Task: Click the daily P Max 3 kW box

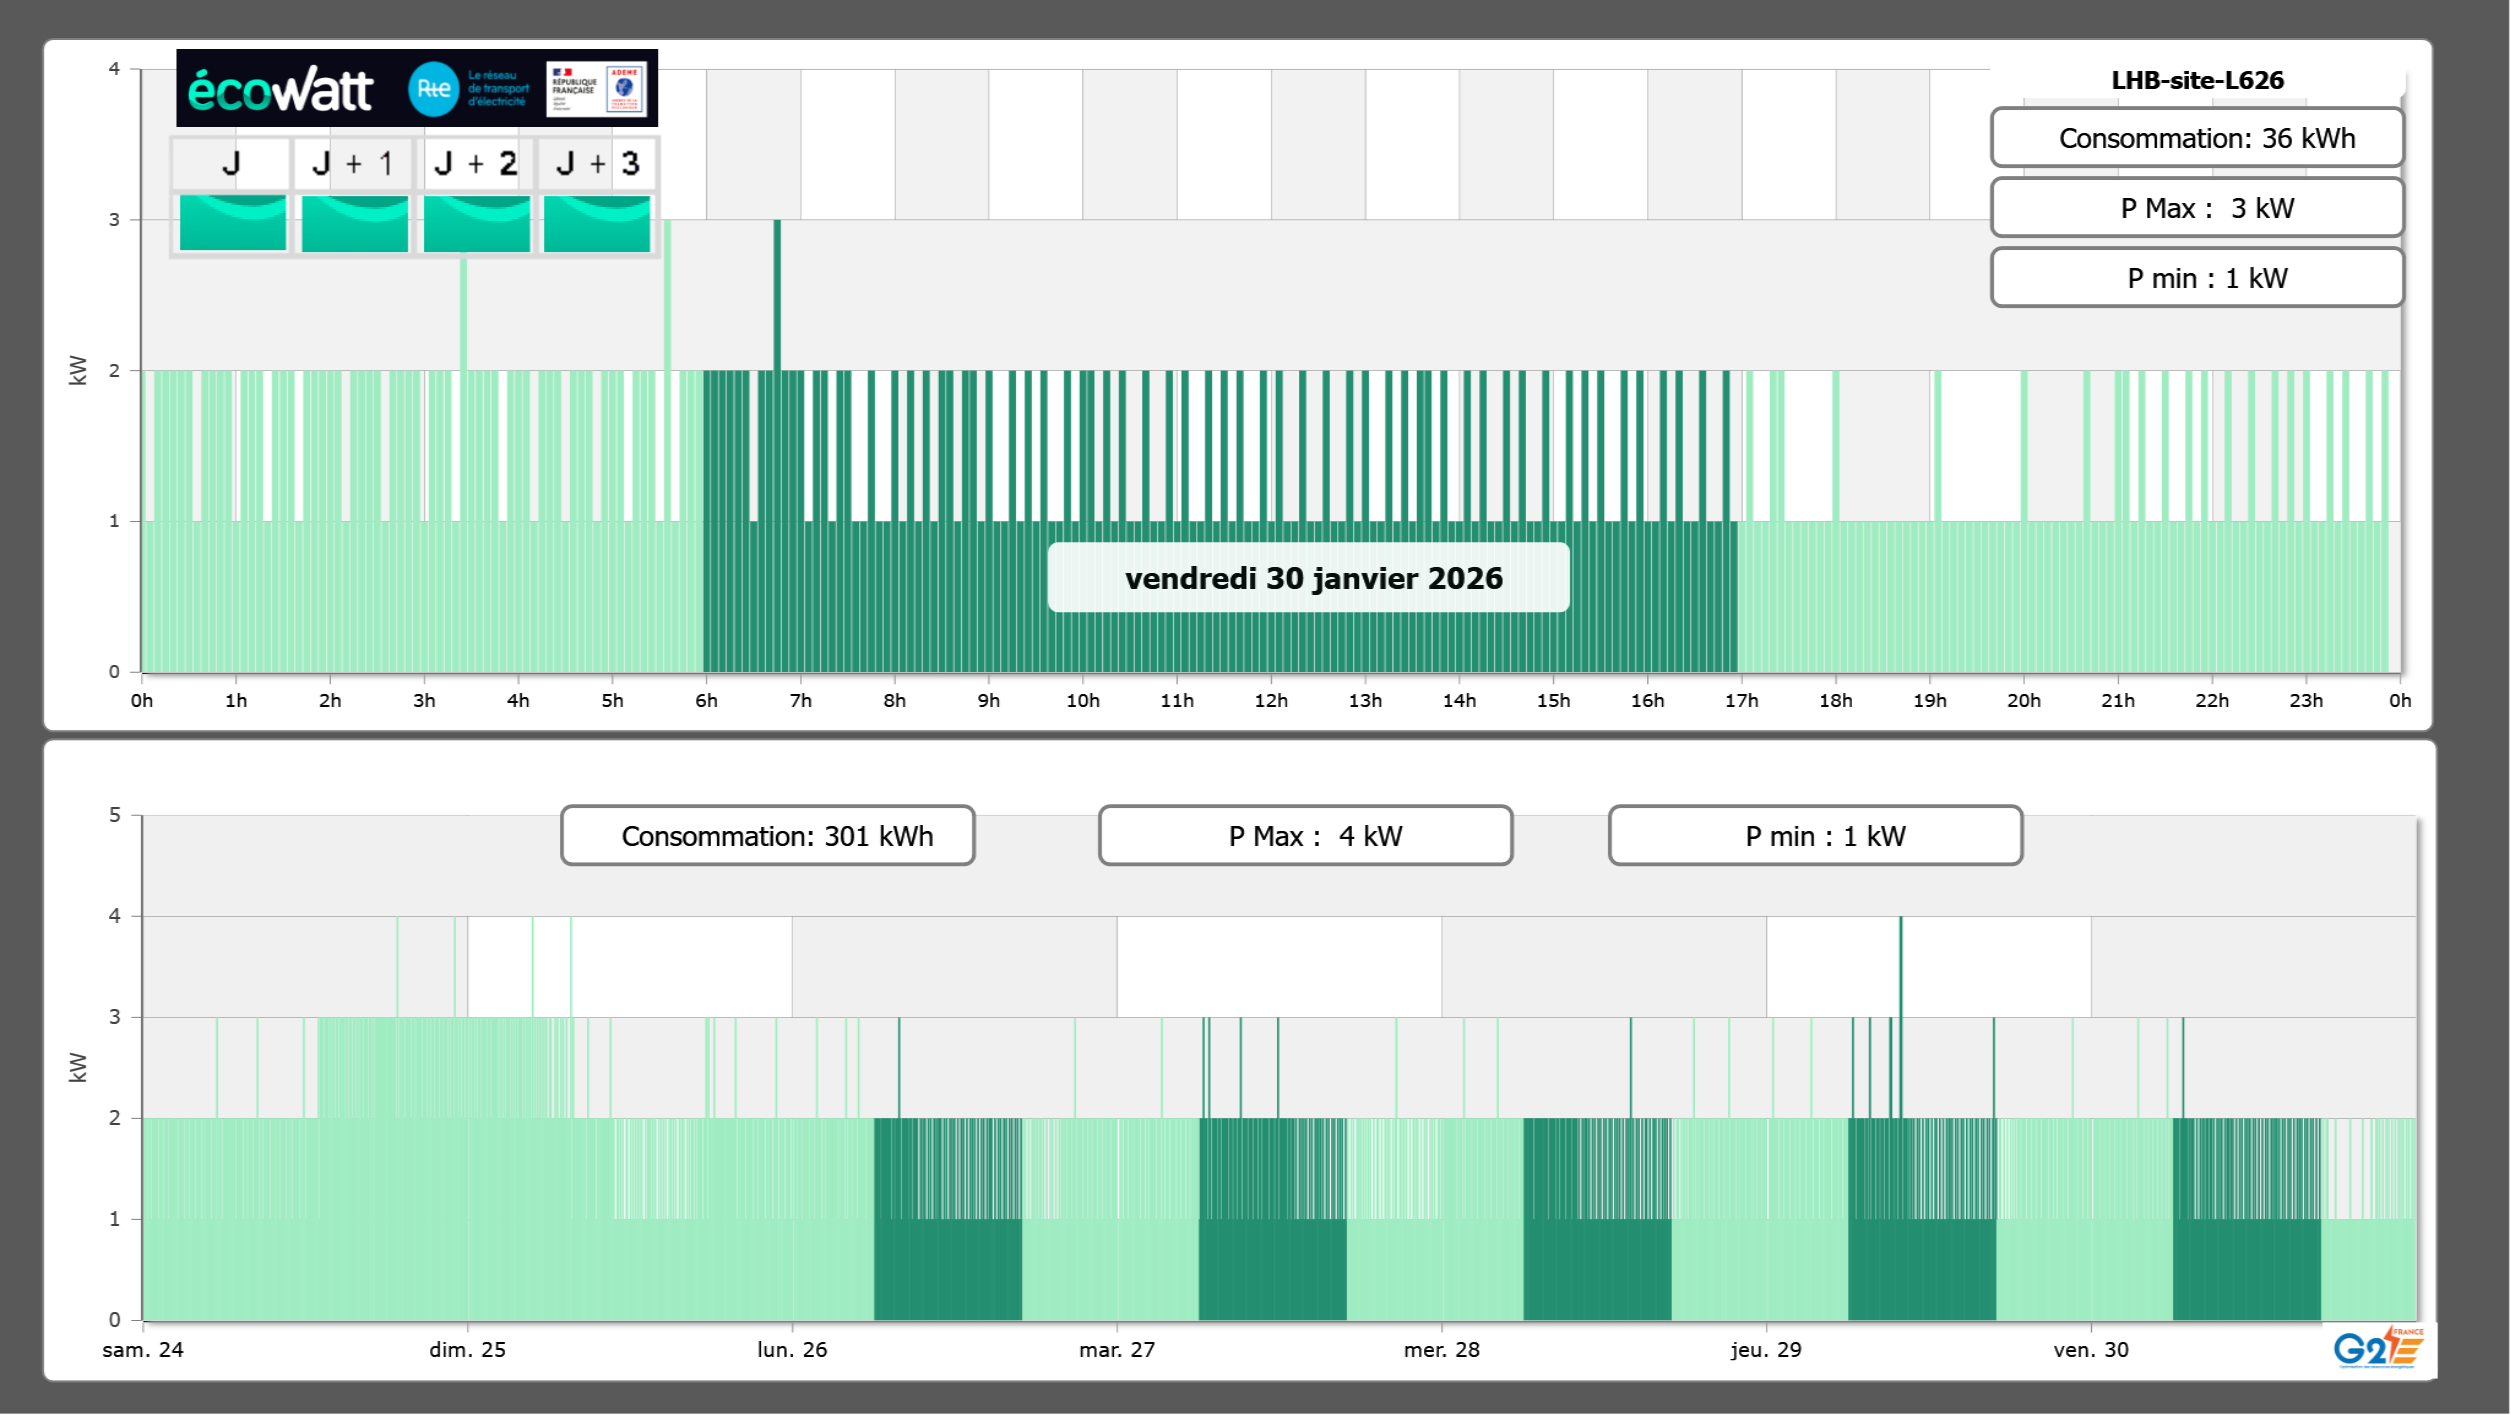Action: 2196,208
